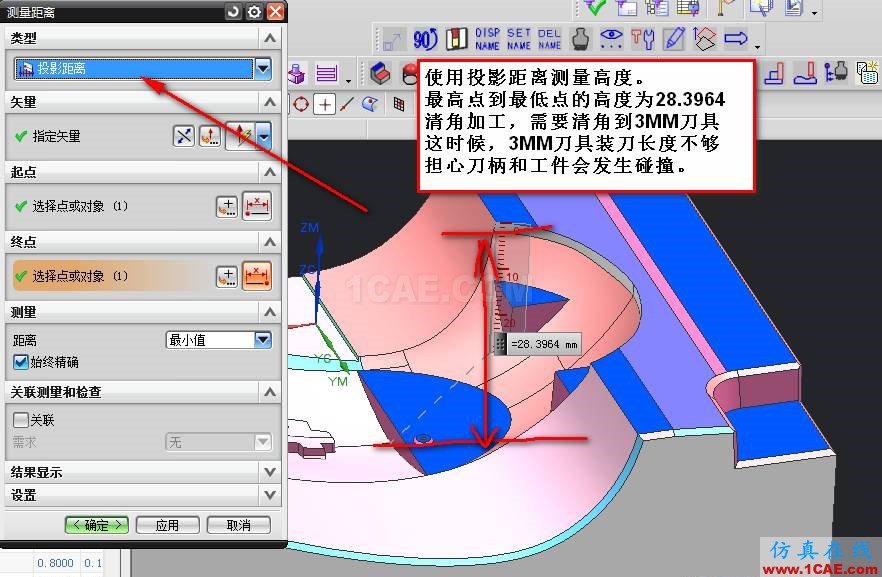Click the layered sheets with arrow icon

[704, 39]
